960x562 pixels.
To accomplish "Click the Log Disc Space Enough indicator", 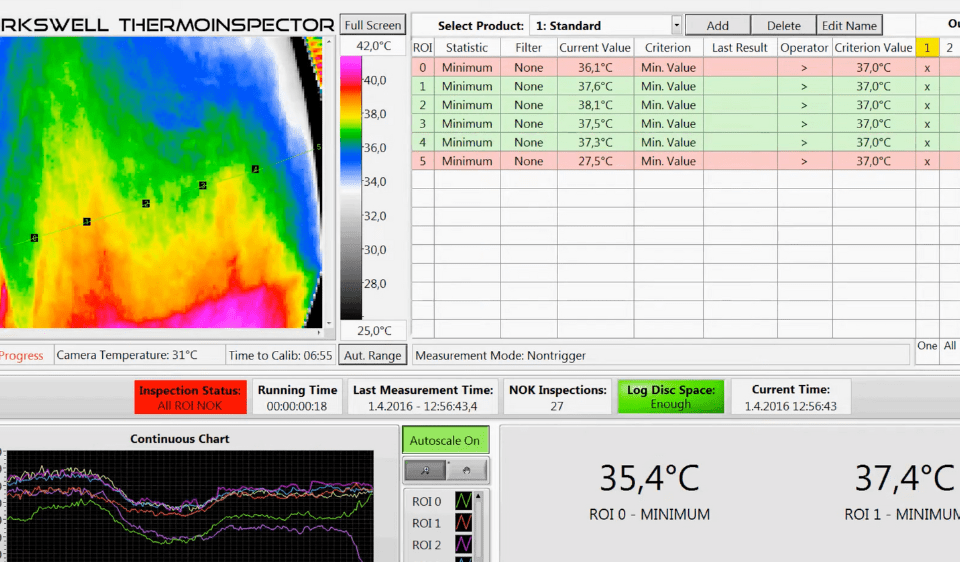I will pos(670,397).
